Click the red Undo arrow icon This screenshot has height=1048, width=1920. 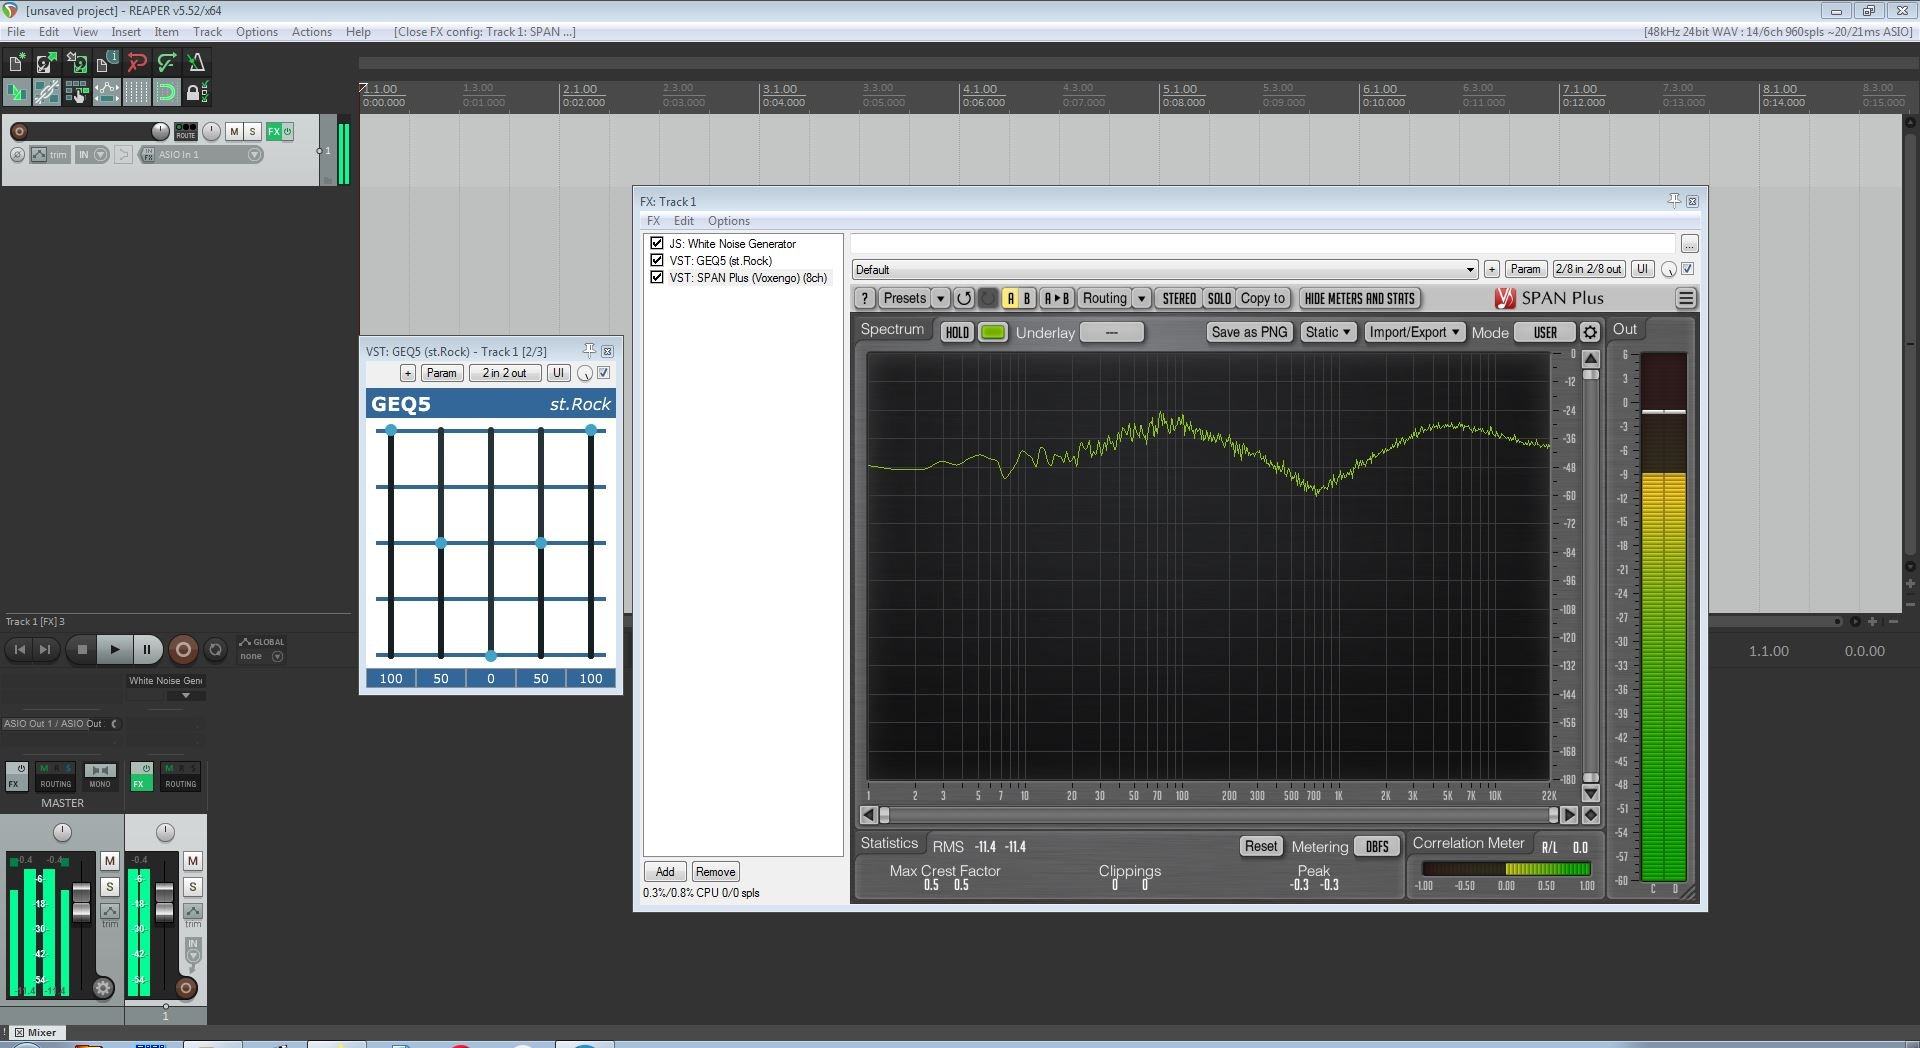[x=136, y=63]
